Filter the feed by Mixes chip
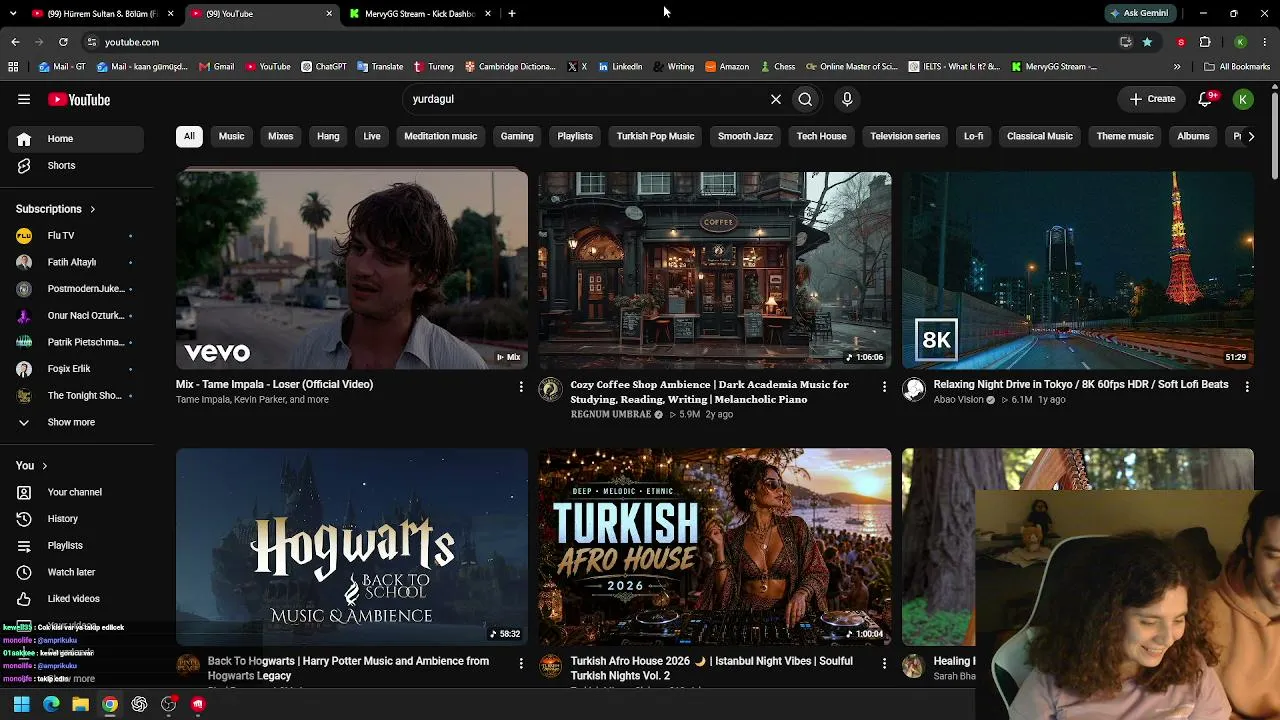Screen dimensions: 1280x720 pyautogui.click(x=281, y=136)
